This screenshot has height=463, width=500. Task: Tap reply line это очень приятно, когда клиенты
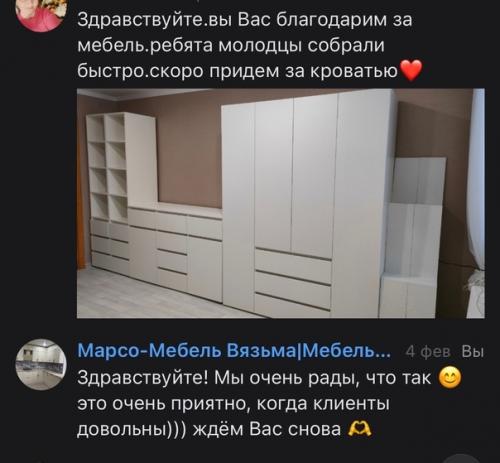coord(233,404)
